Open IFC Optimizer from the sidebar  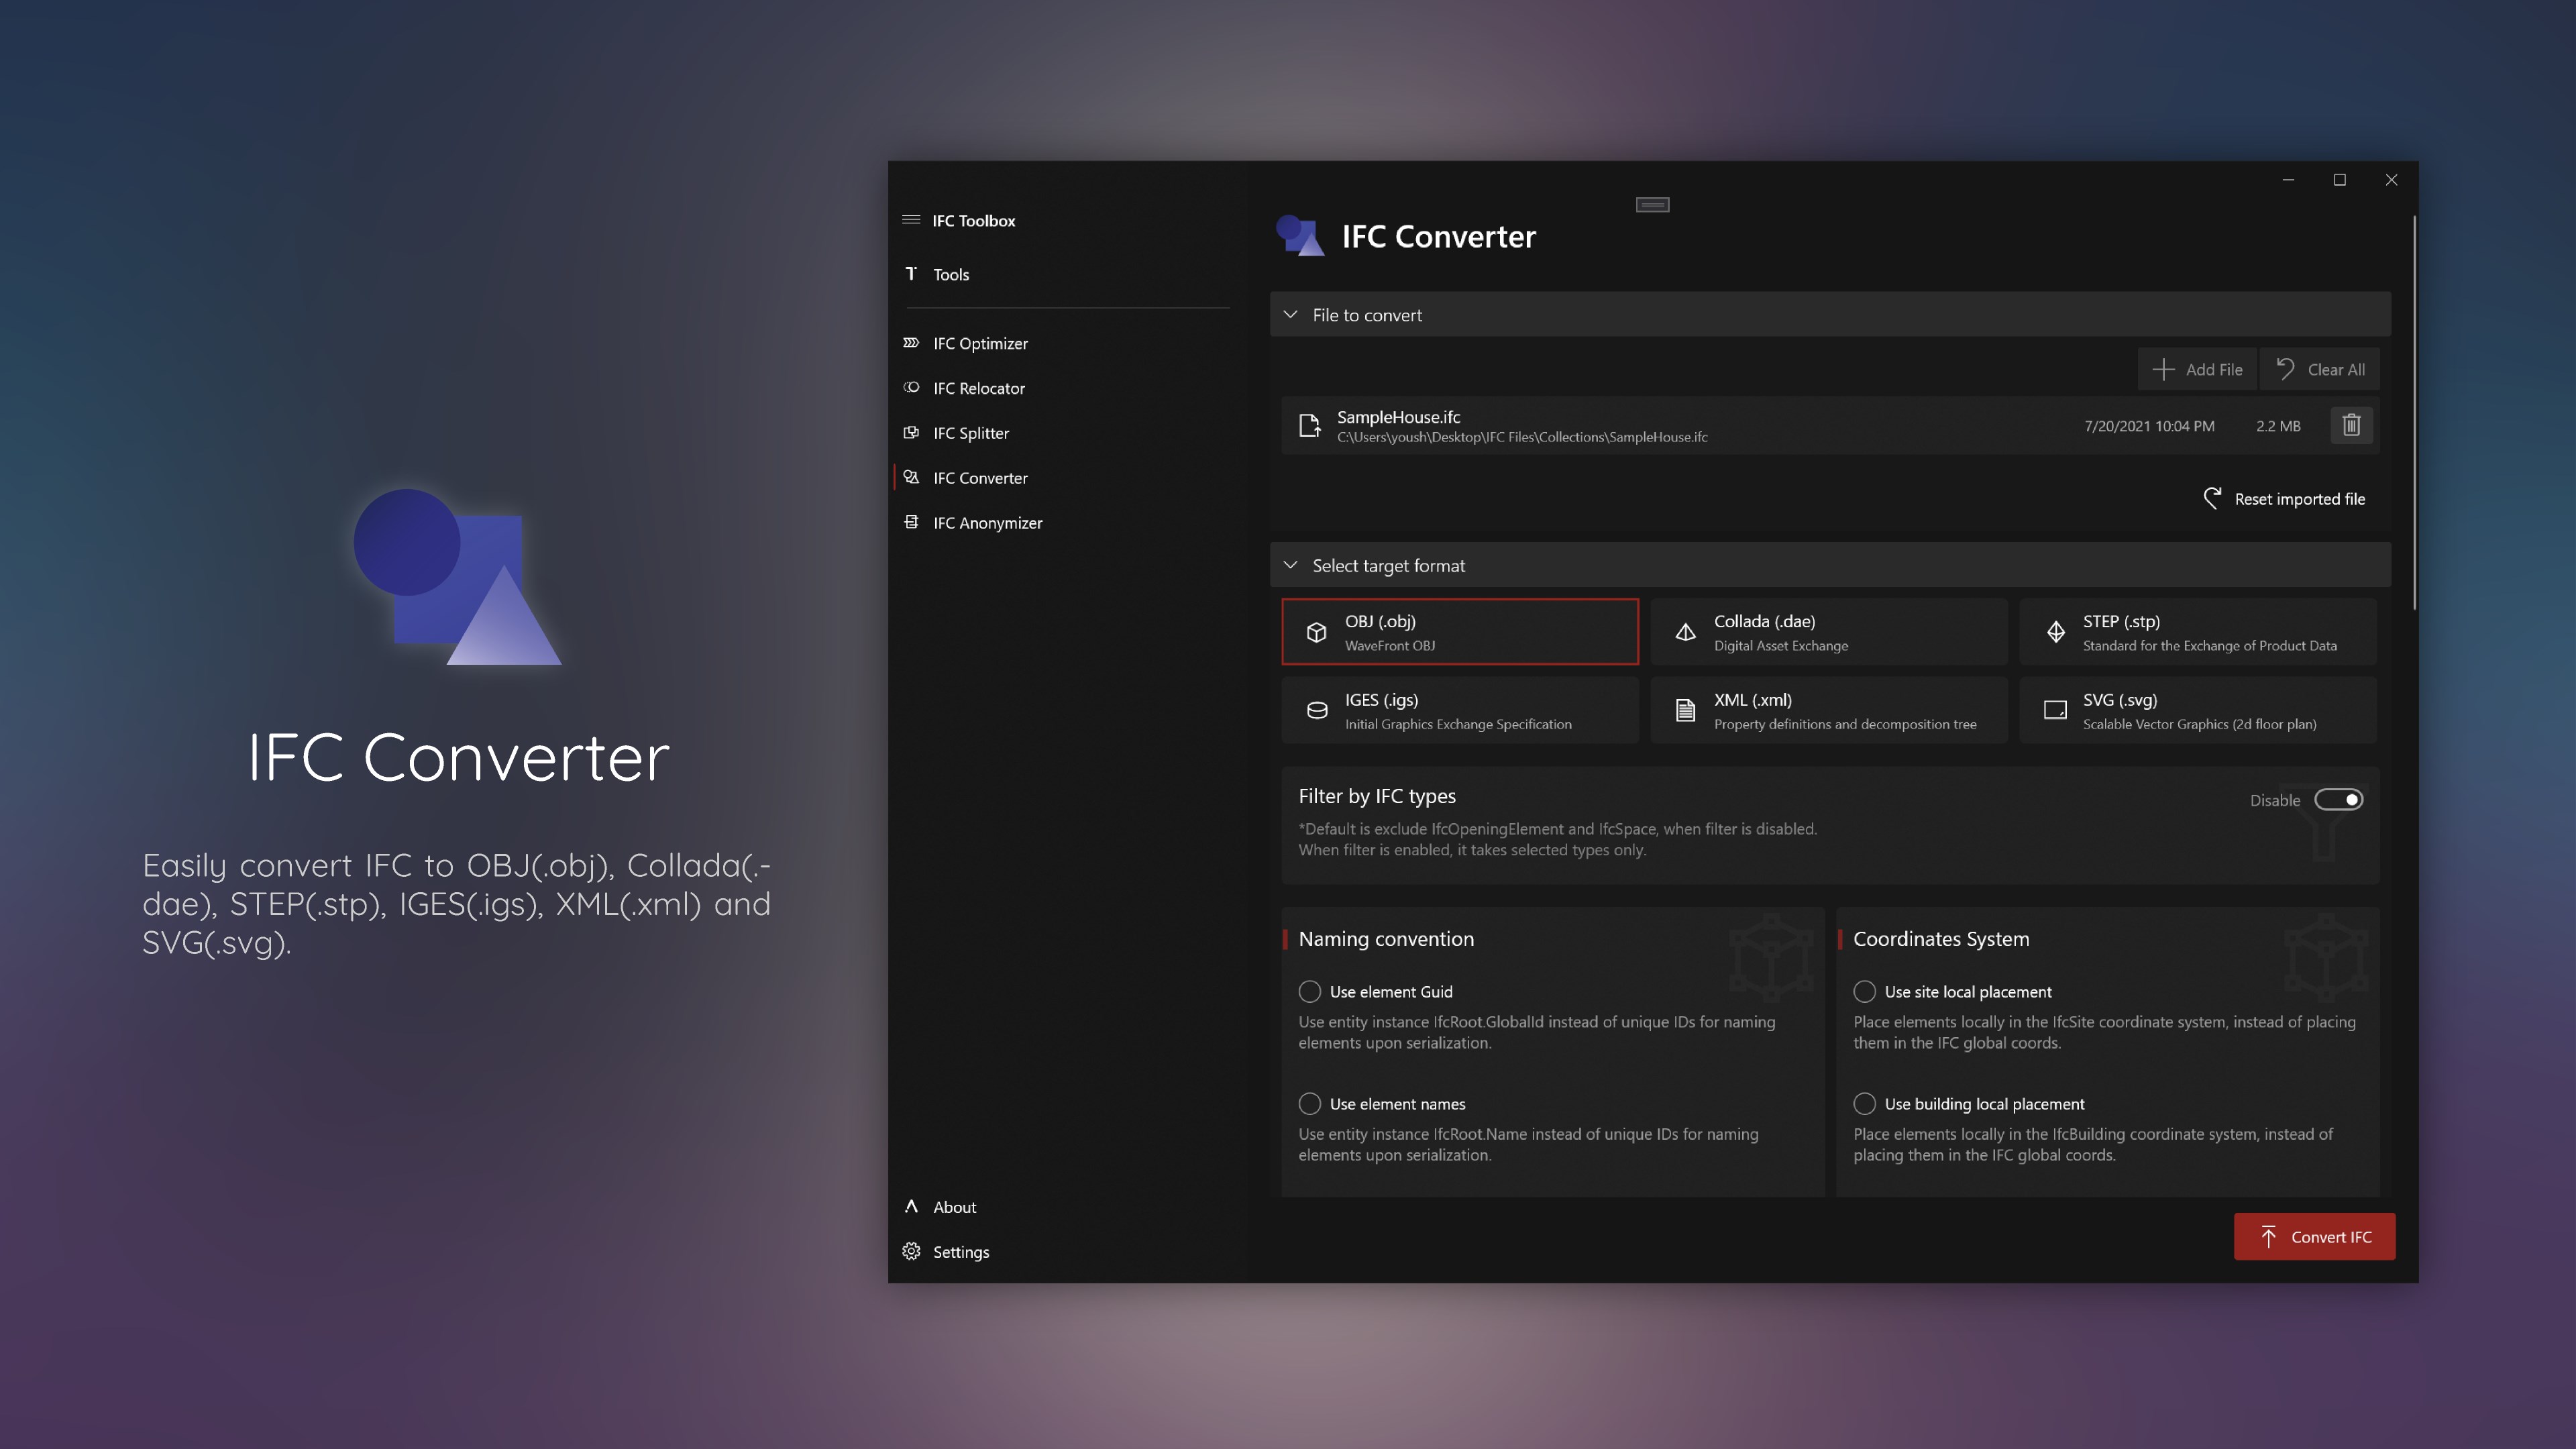(x=980, y=343)
